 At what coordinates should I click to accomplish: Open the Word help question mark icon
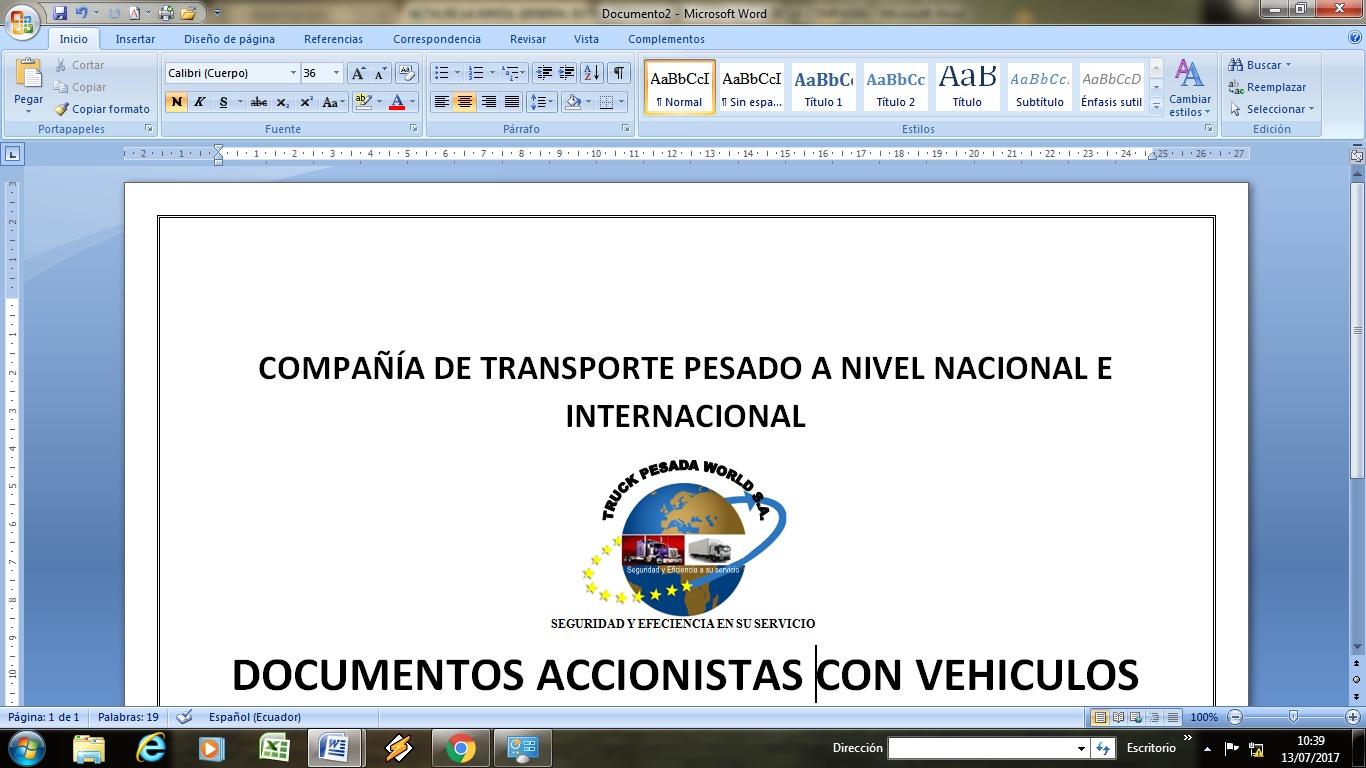tap(1354, 38)
